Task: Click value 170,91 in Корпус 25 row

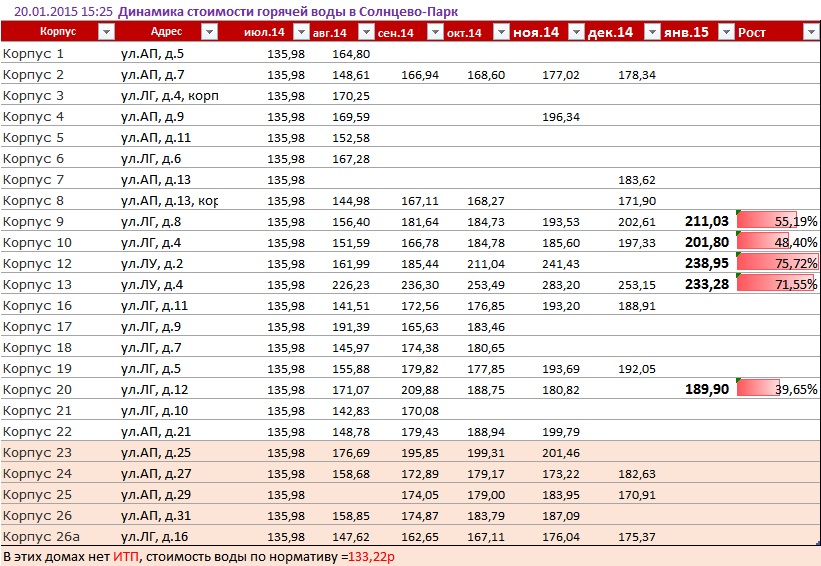Action: coord(637,494)
